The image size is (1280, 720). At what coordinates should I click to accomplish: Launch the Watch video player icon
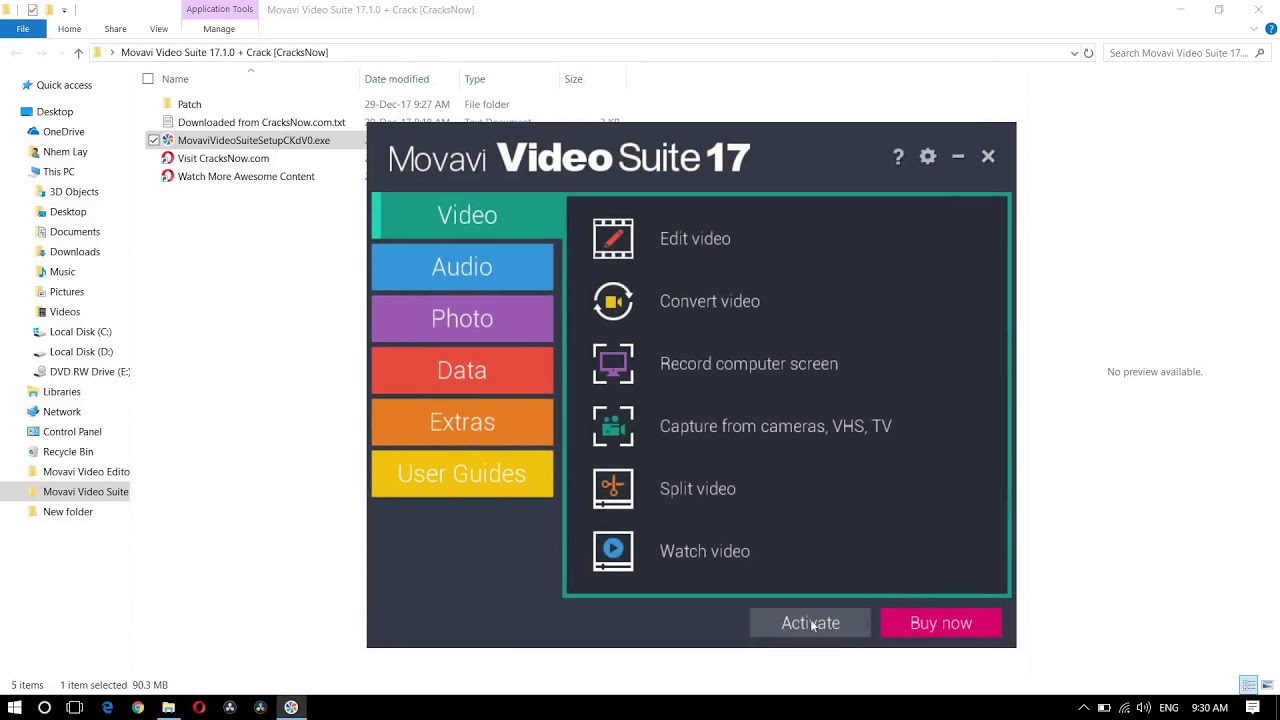tap(613, 551)
